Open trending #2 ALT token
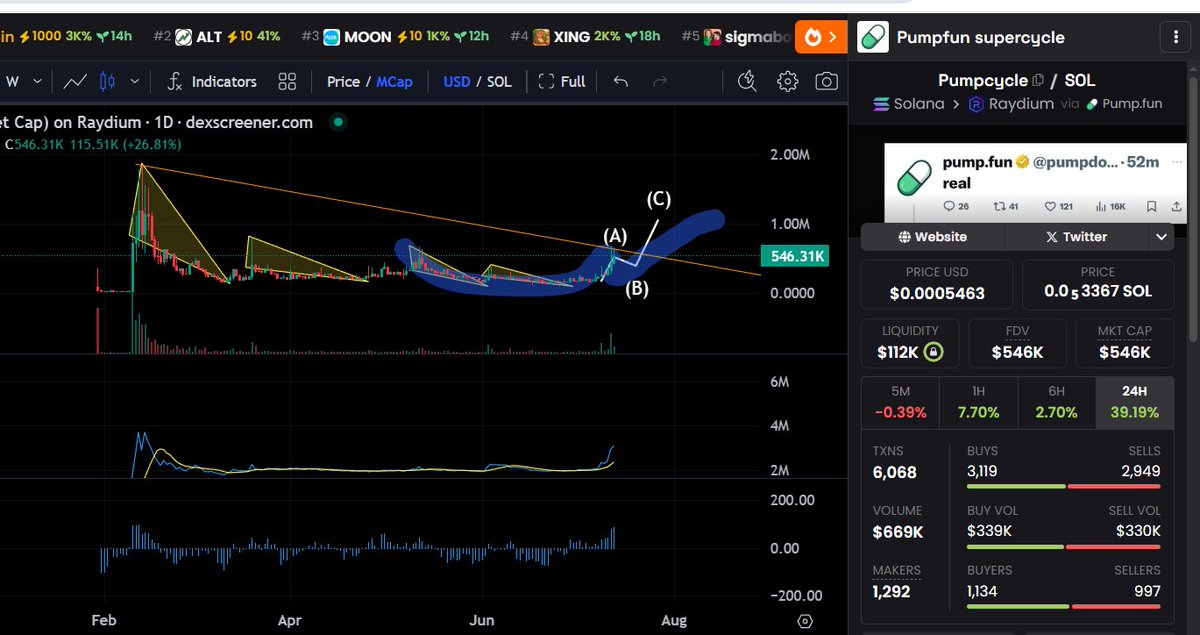Screen dimensions: 1200x635 click(216, 37)
